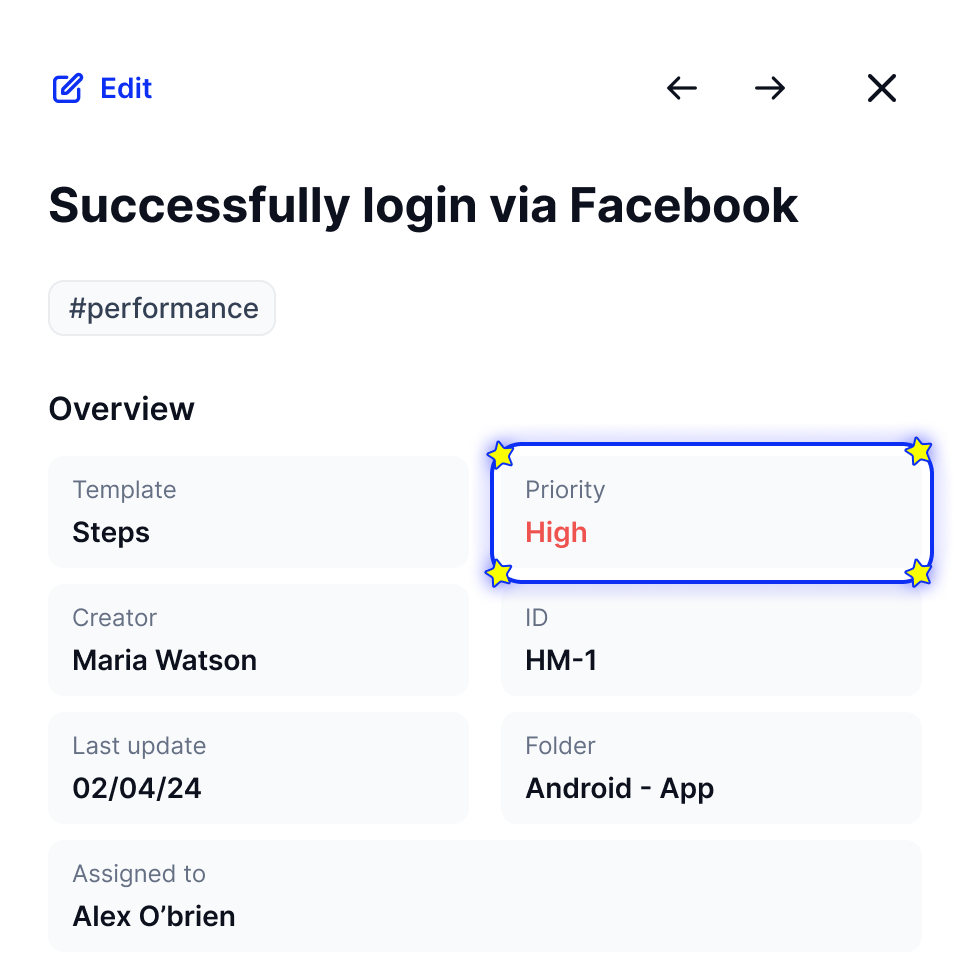
Task: Click the Steps template value
Action: tap(111, 533)
